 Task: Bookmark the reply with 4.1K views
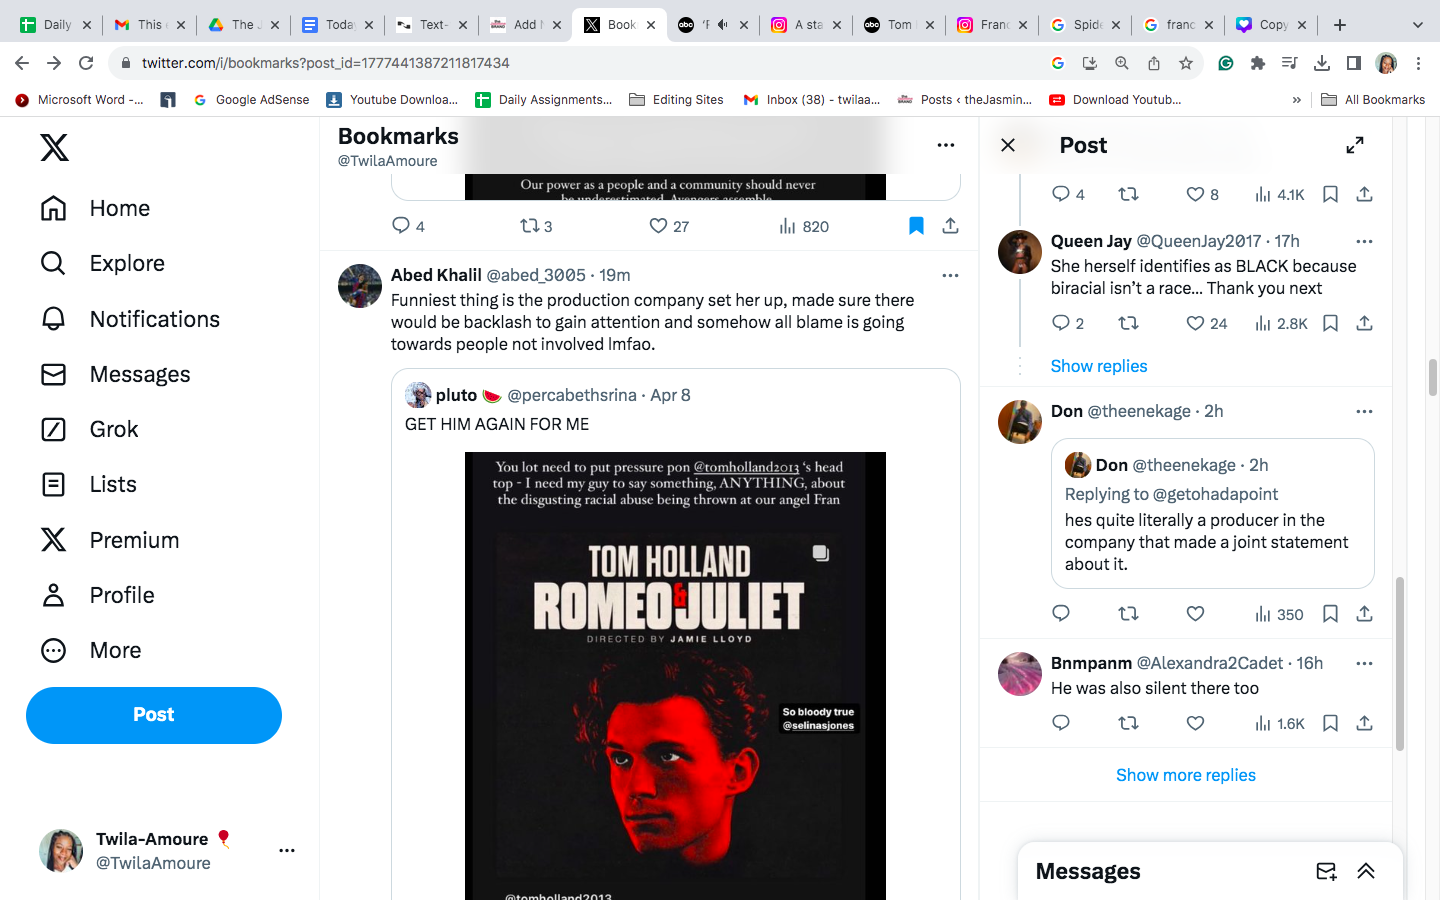[1330, 194]
